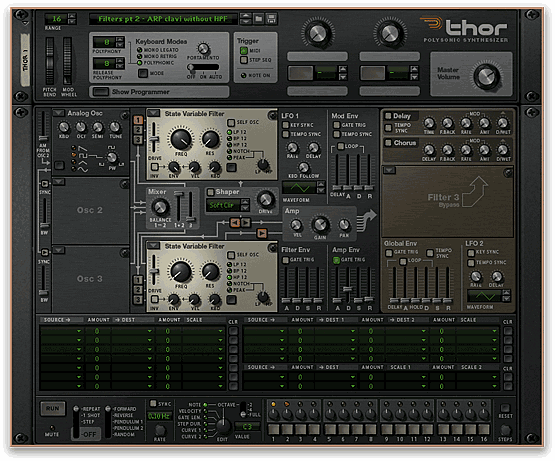Open the patch name display
The height and width of the screenshot is (461, 555).
click(163, 19)
